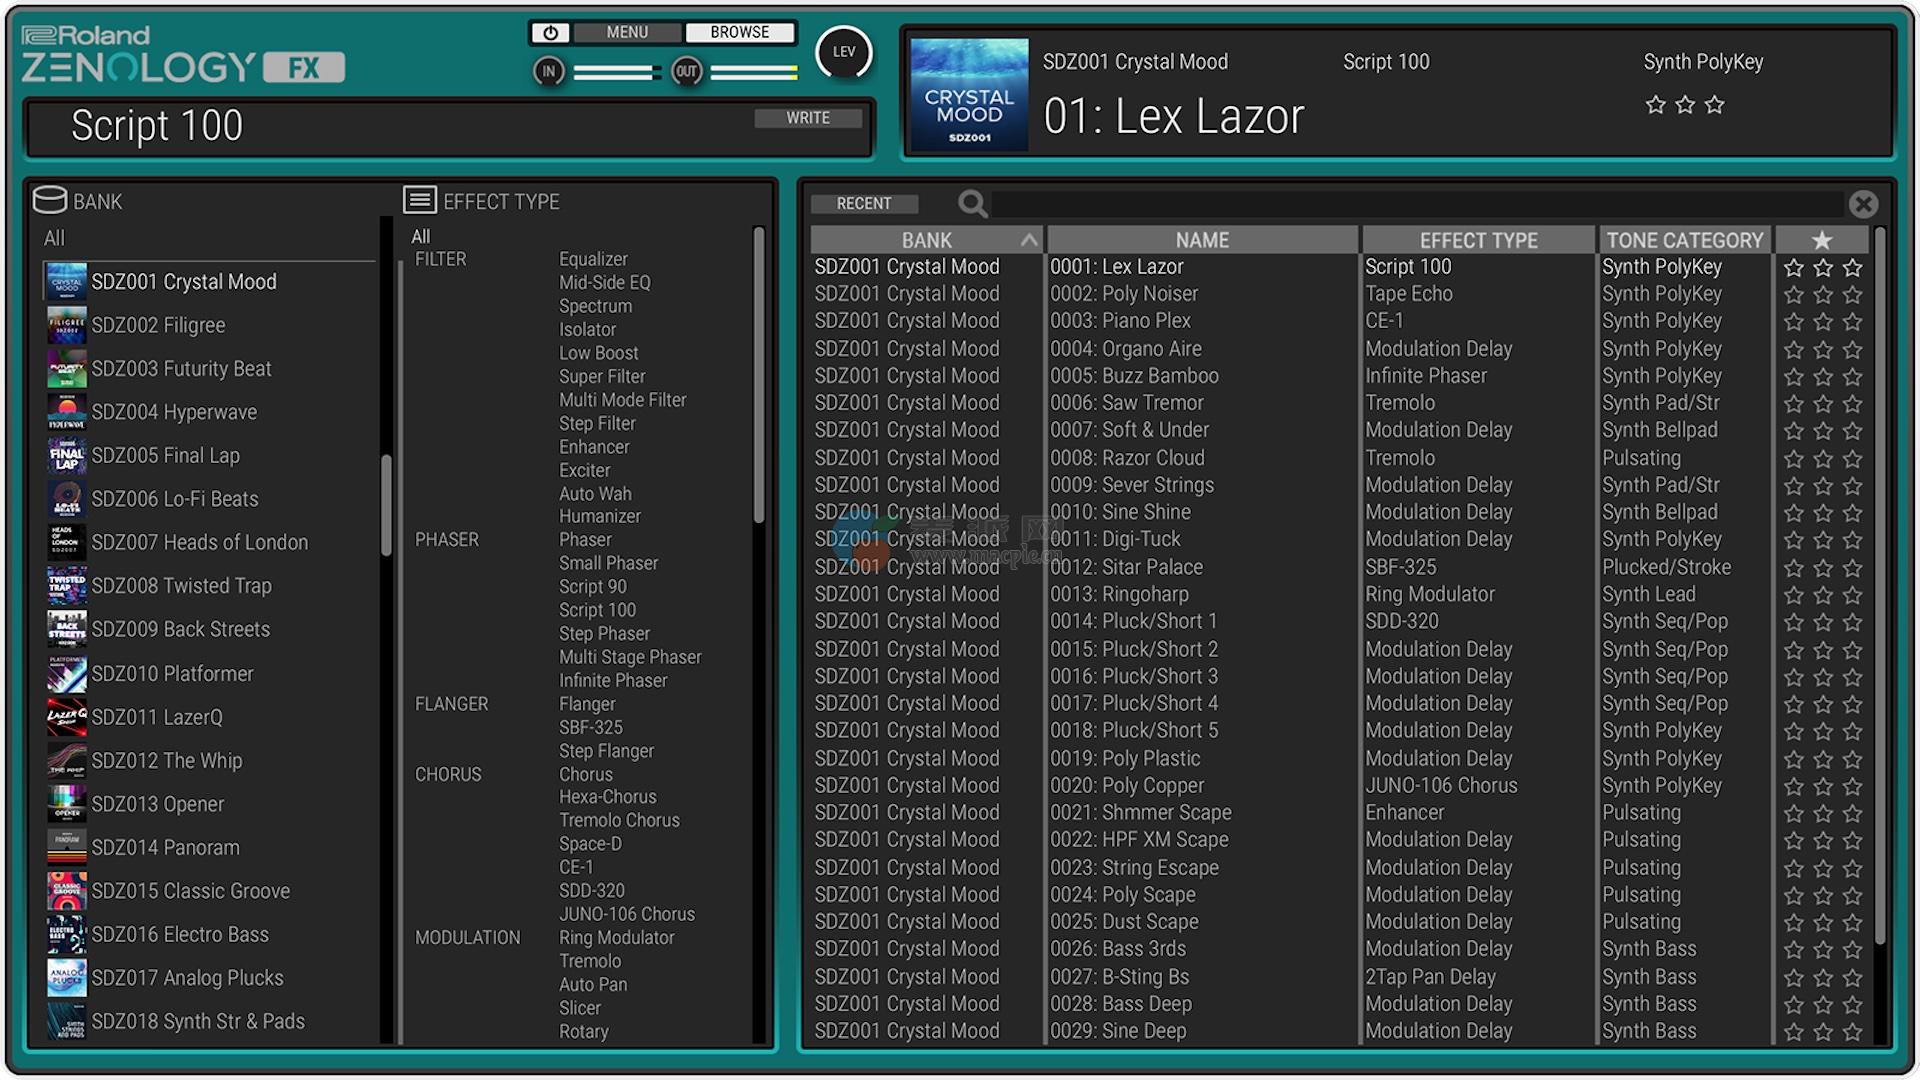Click the input level meter bar
Viewport: 1920px width, 1080px height.
[x=617, y=72]
